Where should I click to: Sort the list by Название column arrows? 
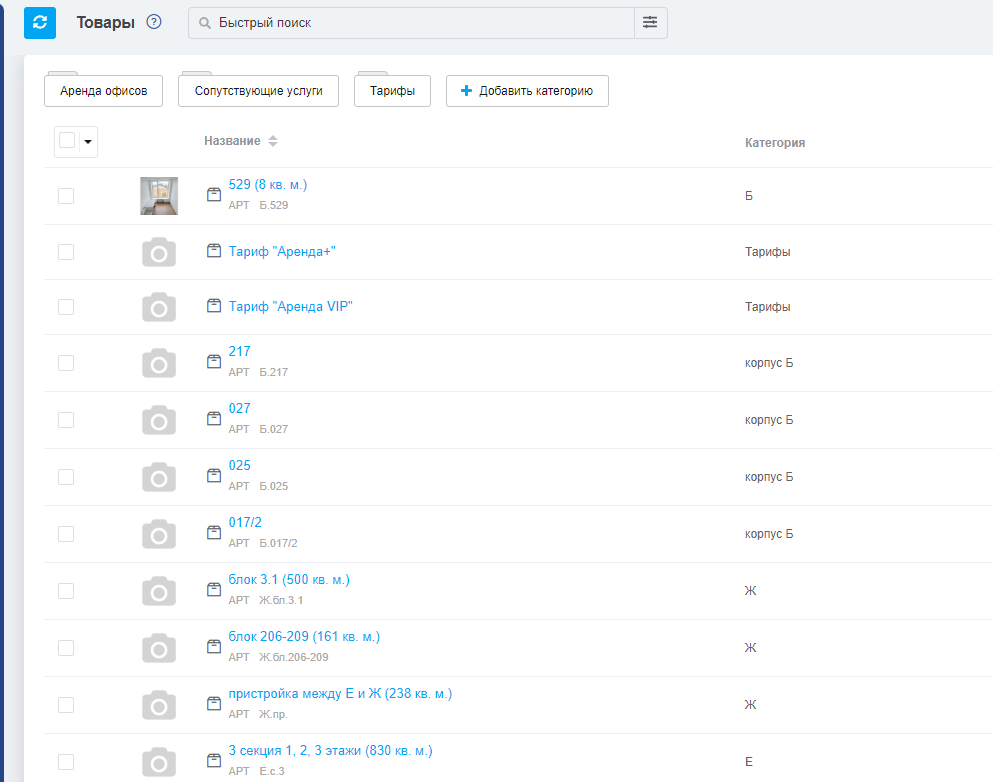pos(273,142)
